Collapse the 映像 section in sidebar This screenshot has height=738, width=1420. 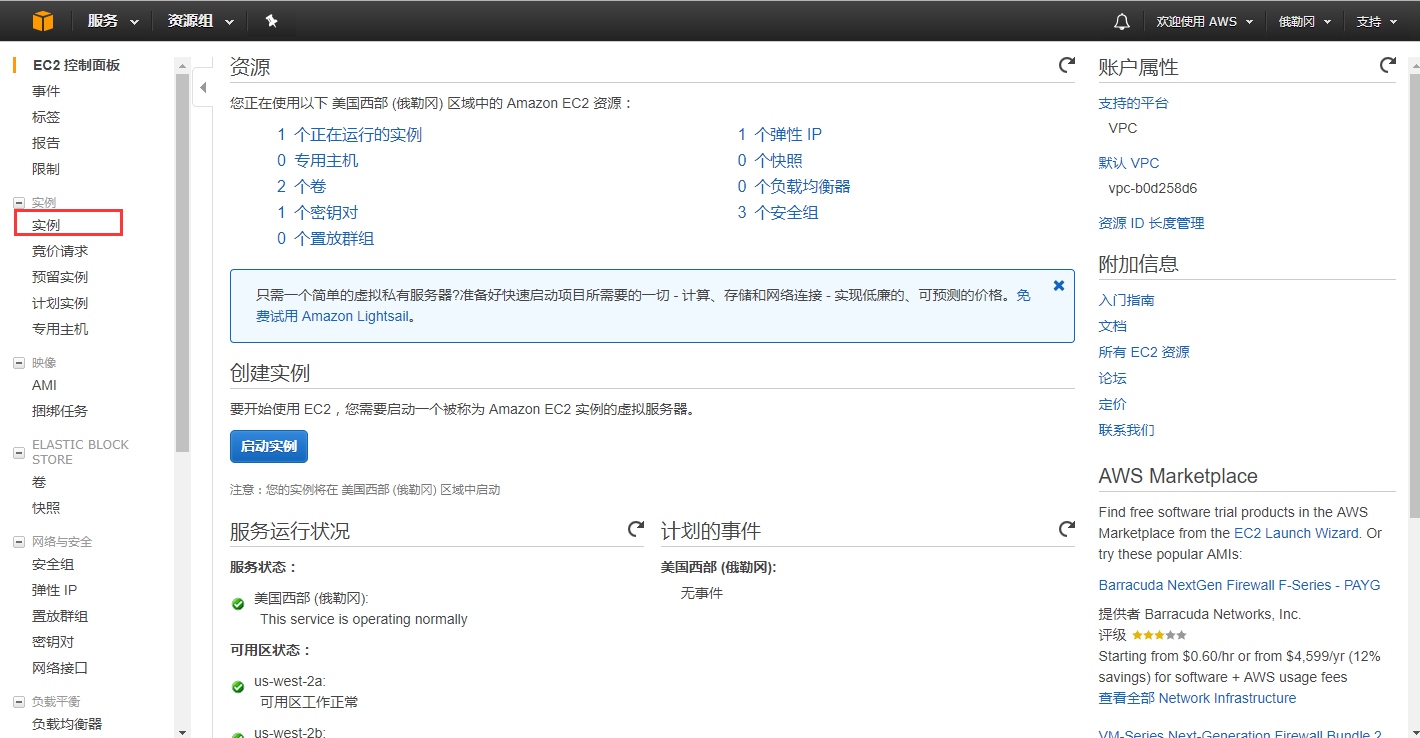(x=19, y=363)
